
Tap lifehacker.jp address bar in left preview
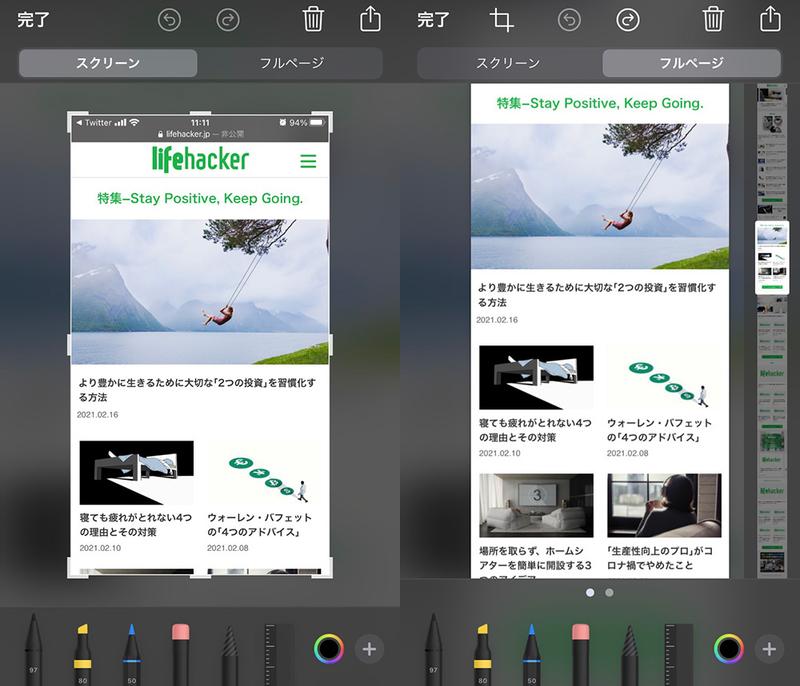[x=201, y=134]
